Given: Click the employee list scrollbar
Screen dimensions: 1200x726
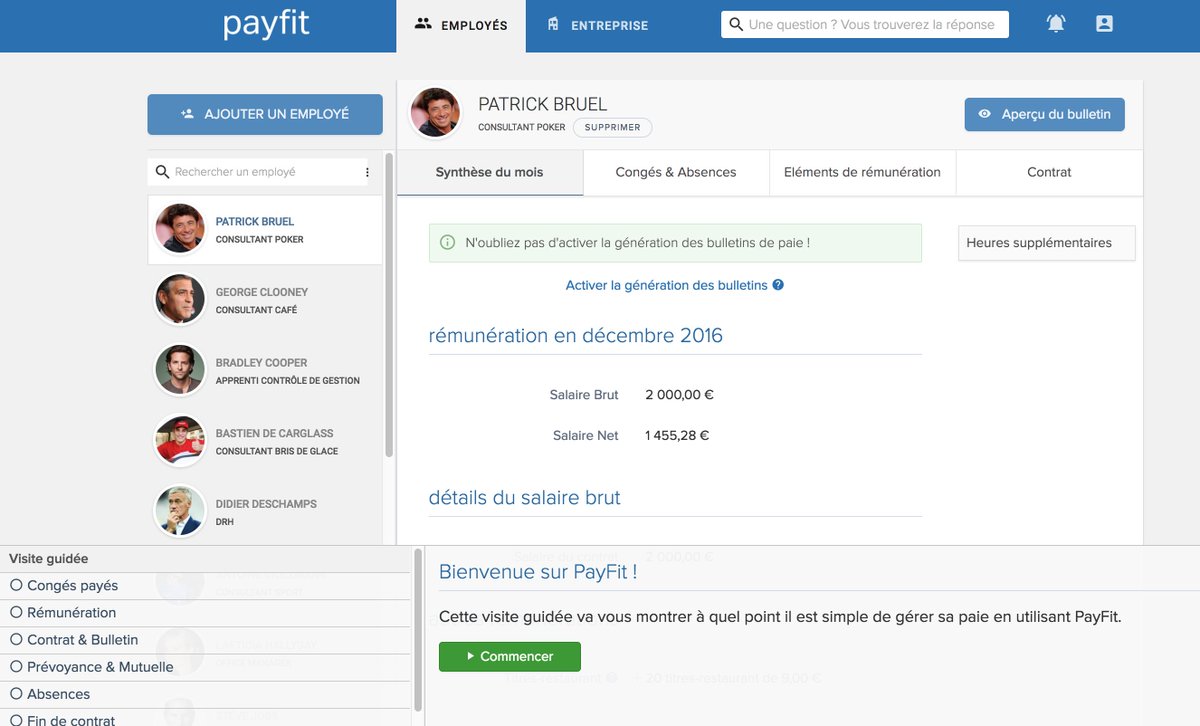Looking at the screenshot, I should tap(389, 305).
